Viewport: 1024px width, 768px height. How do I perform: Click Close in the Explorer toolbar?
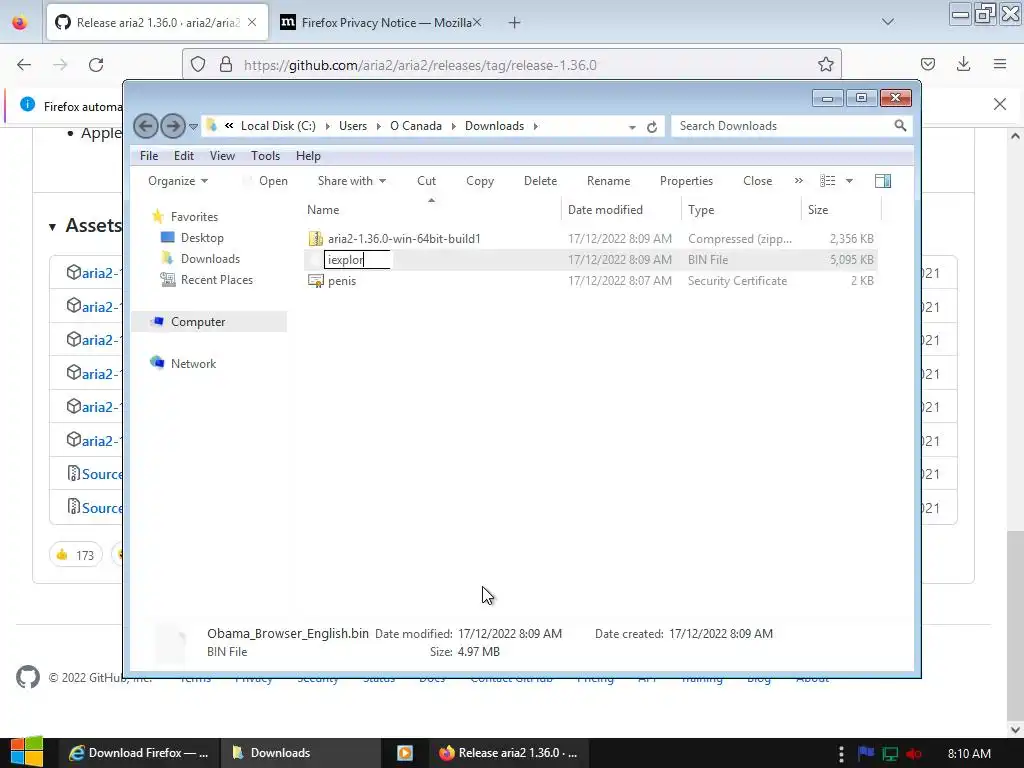(758, 181)
